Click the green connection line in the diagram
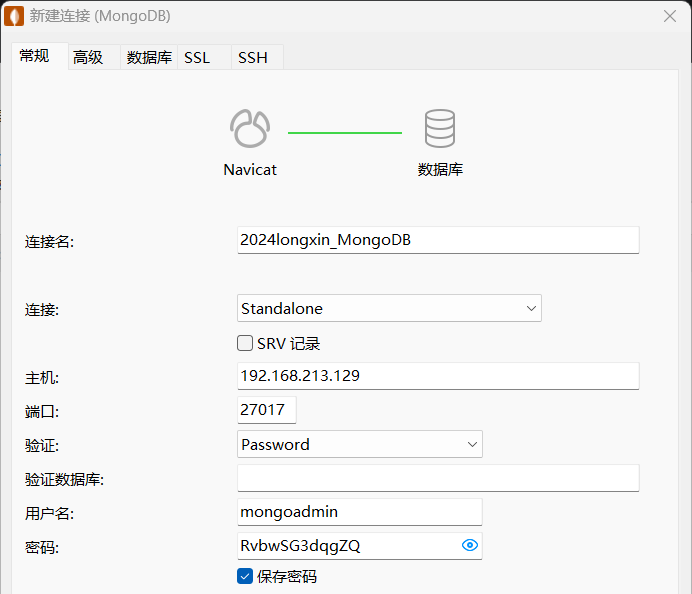 coord(345,132)
